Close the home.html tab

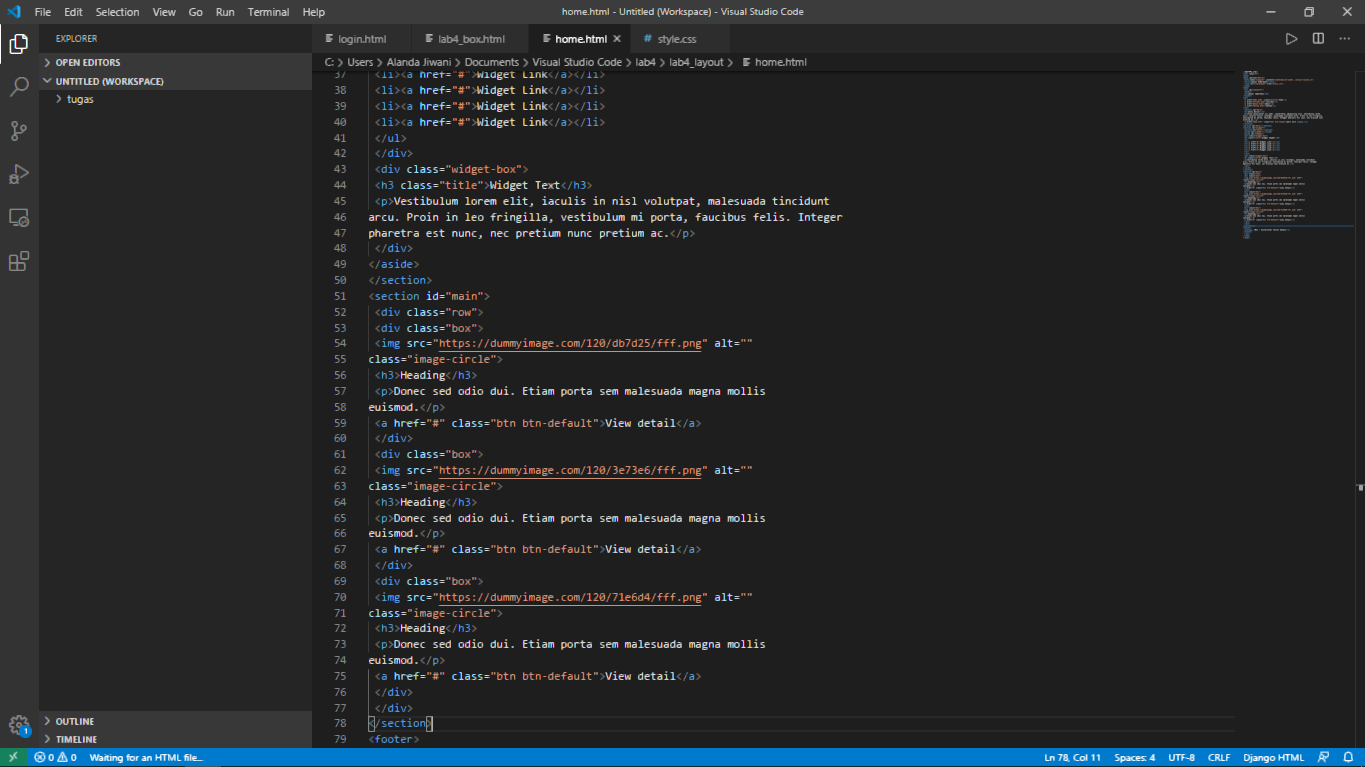coord(617,39)
